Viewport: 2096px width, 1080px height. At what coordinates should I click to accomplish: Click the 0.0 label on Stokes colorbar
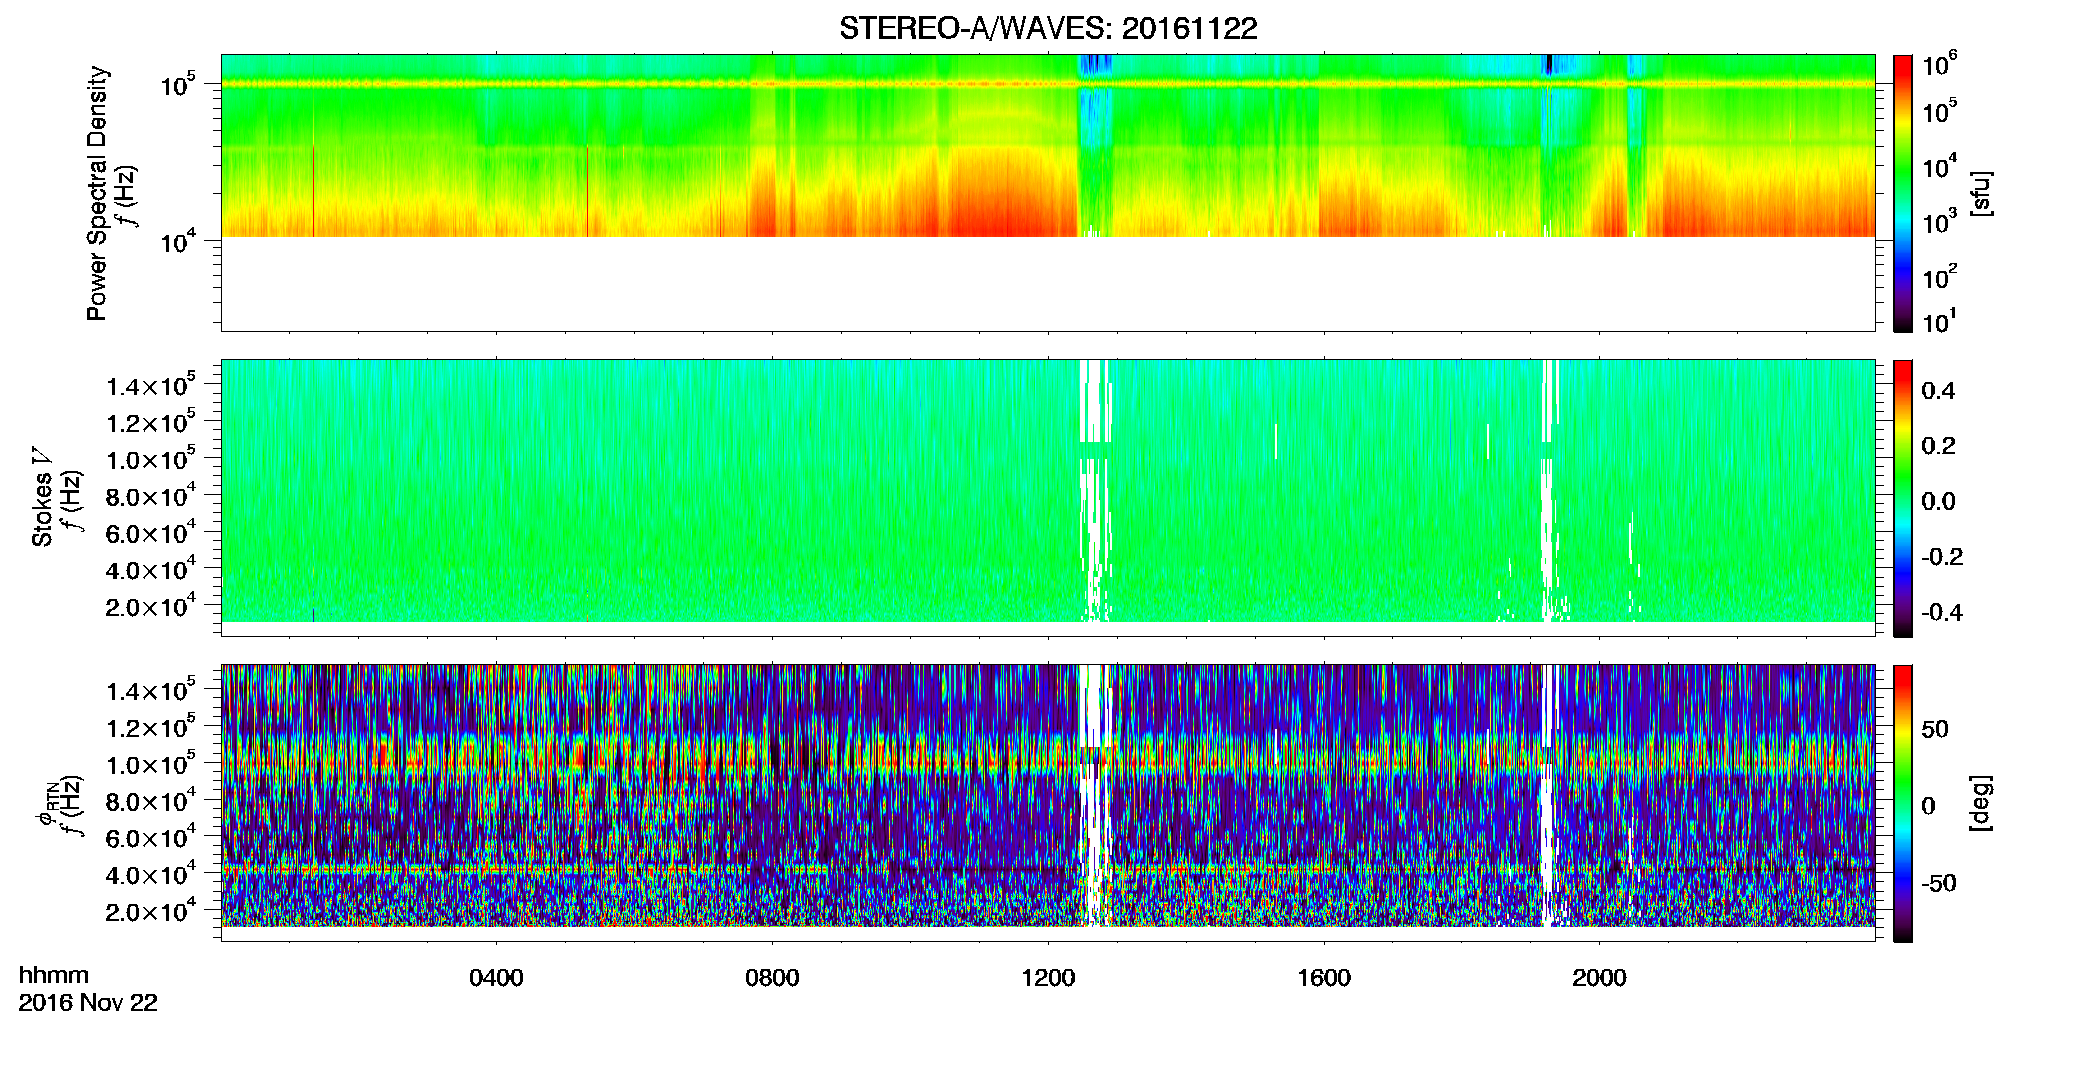(1939, 501)
